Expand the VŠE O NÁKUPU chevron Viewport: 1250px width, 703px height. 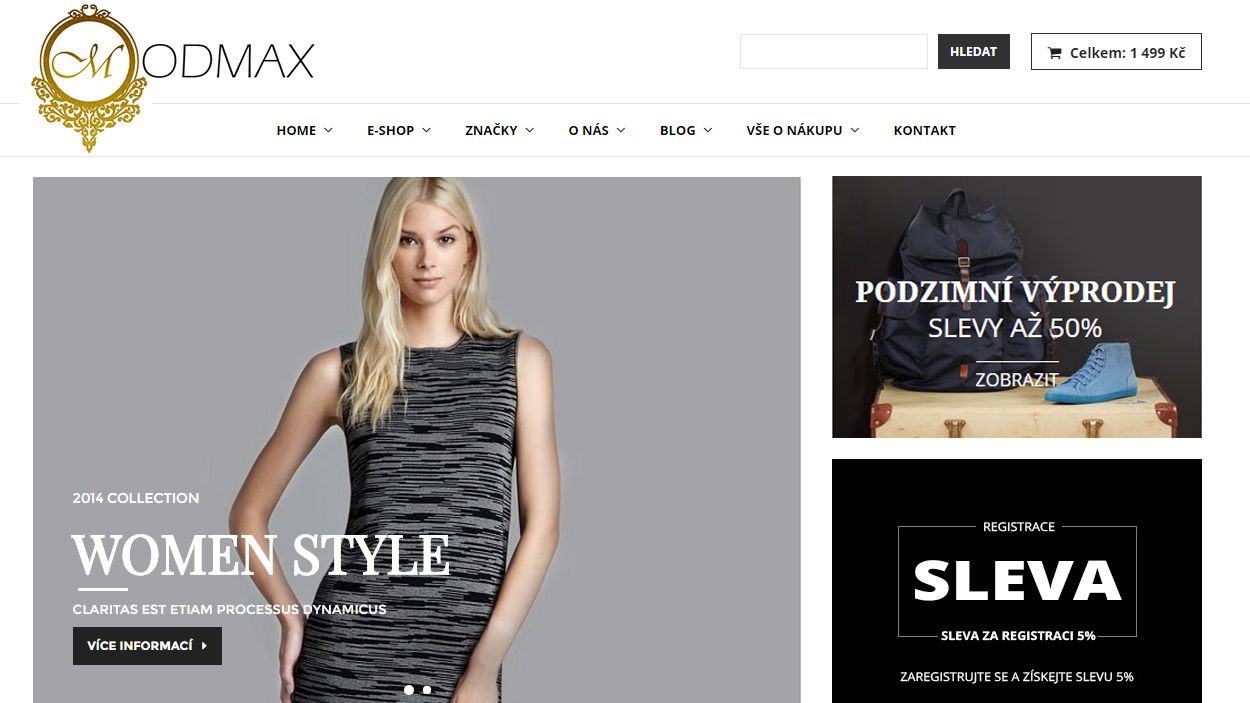pos(855,131)
